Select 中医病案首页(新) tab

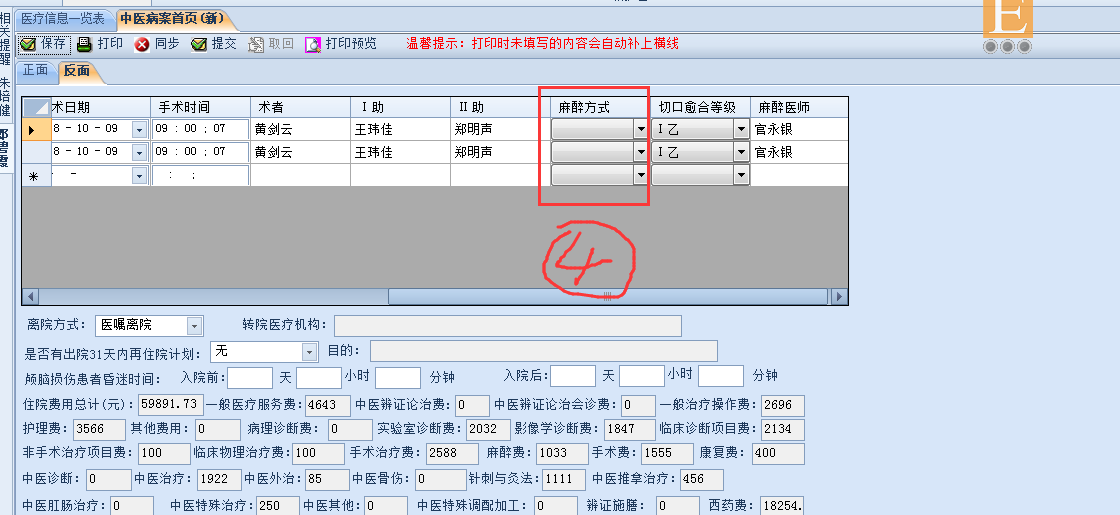[x=173, y=19]
